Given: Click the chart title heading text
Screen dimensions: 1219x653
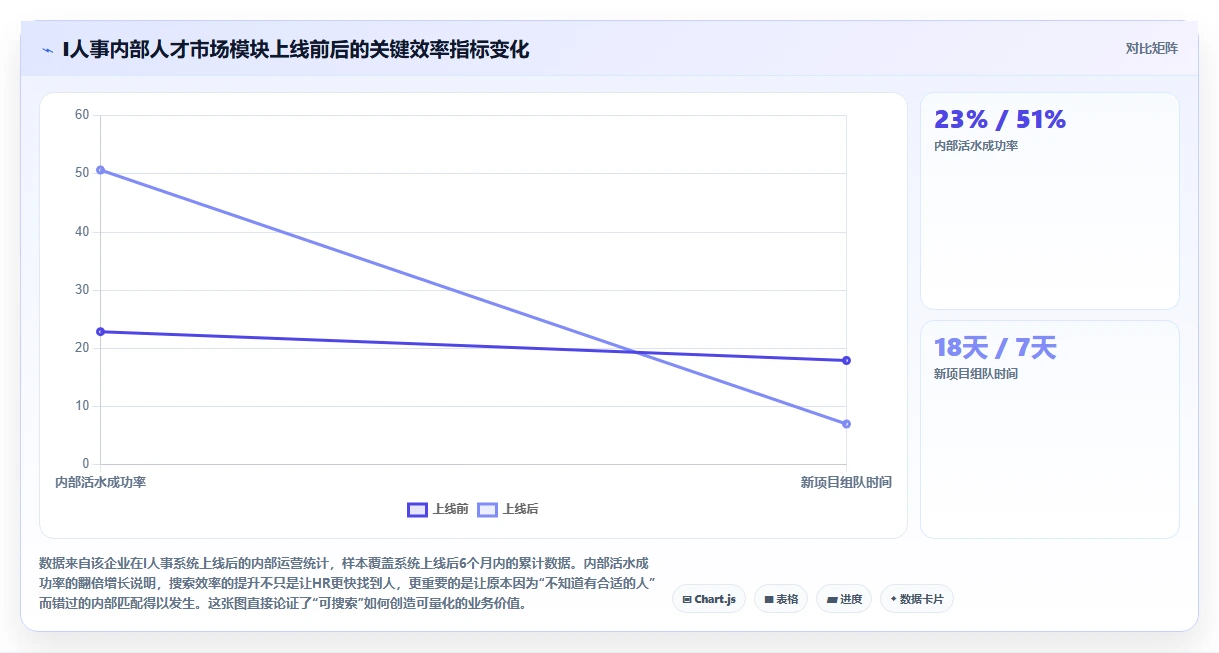Looking at the screenshot, I should click(296, 49).
